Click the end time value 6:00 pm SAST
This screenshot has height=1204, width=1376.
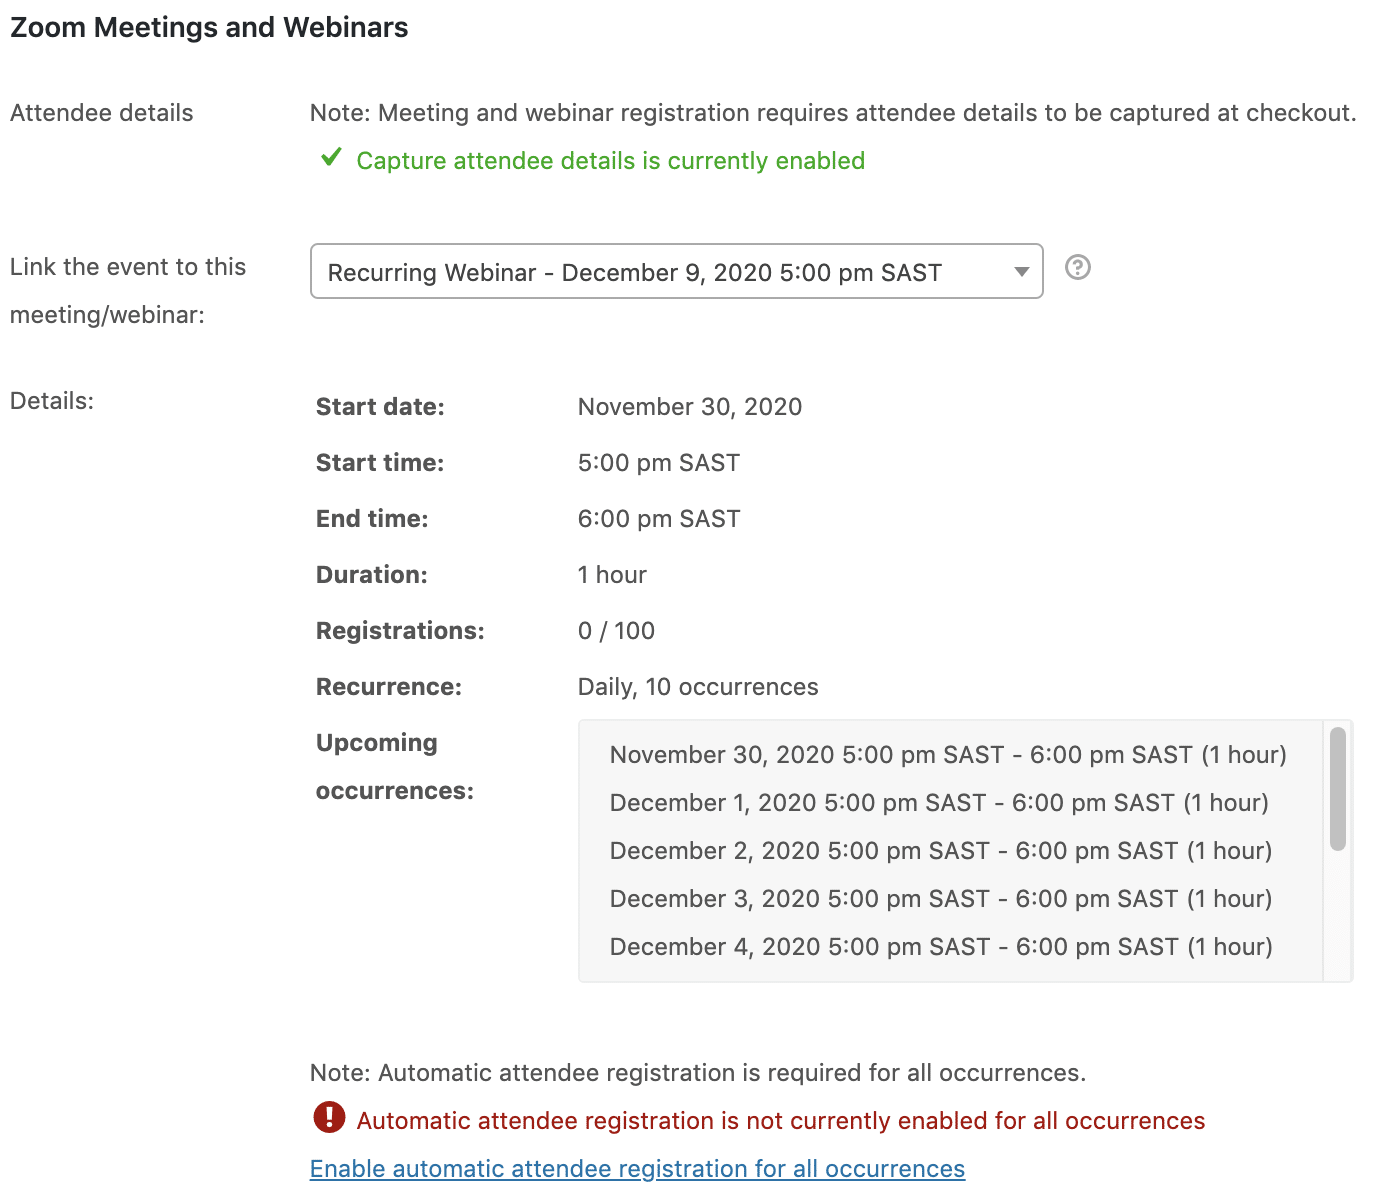[x=659, y=519]
